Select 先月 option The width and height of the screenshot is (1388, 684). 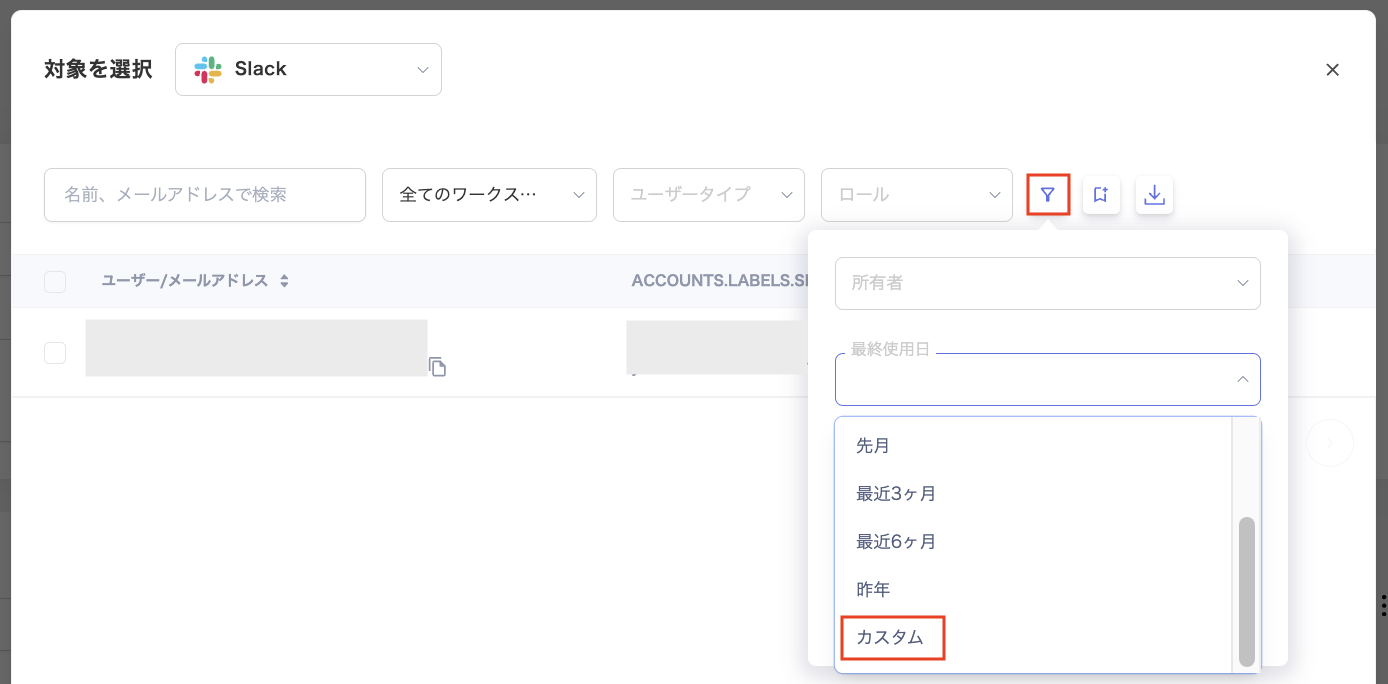pos(873,445)
